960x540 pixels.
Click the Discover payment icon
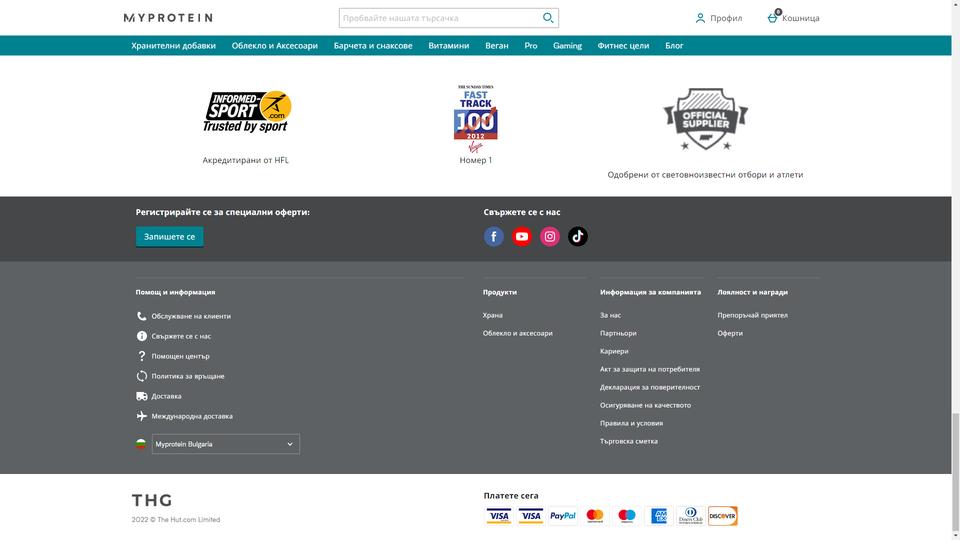tap(722, 516)
